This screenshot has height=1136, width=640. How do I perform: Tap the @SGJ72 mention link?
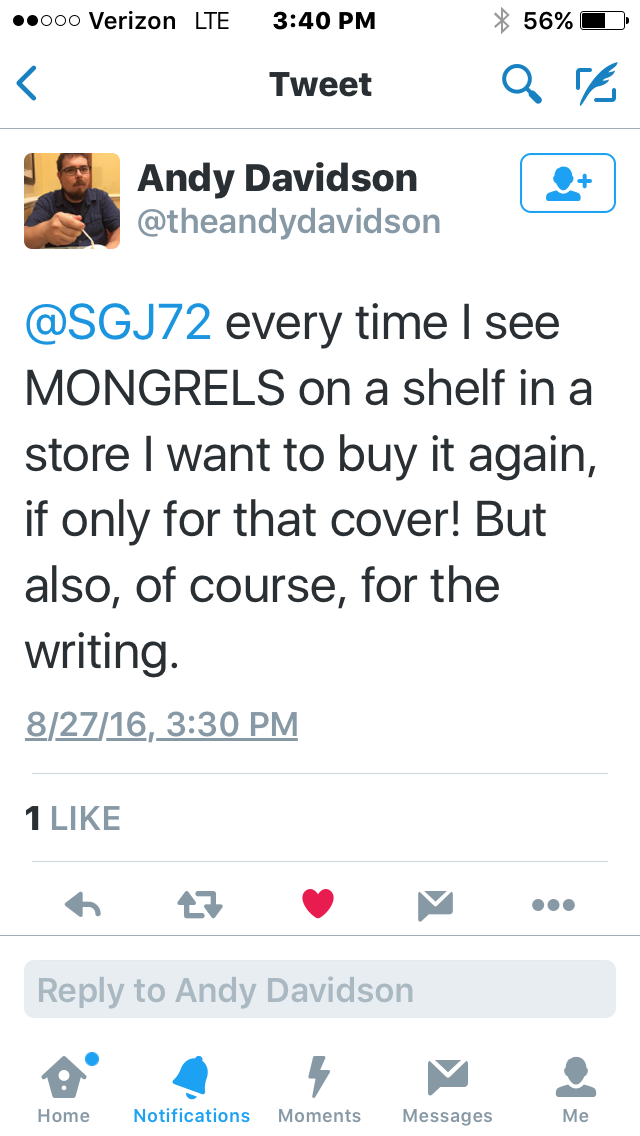pos(118,324)
